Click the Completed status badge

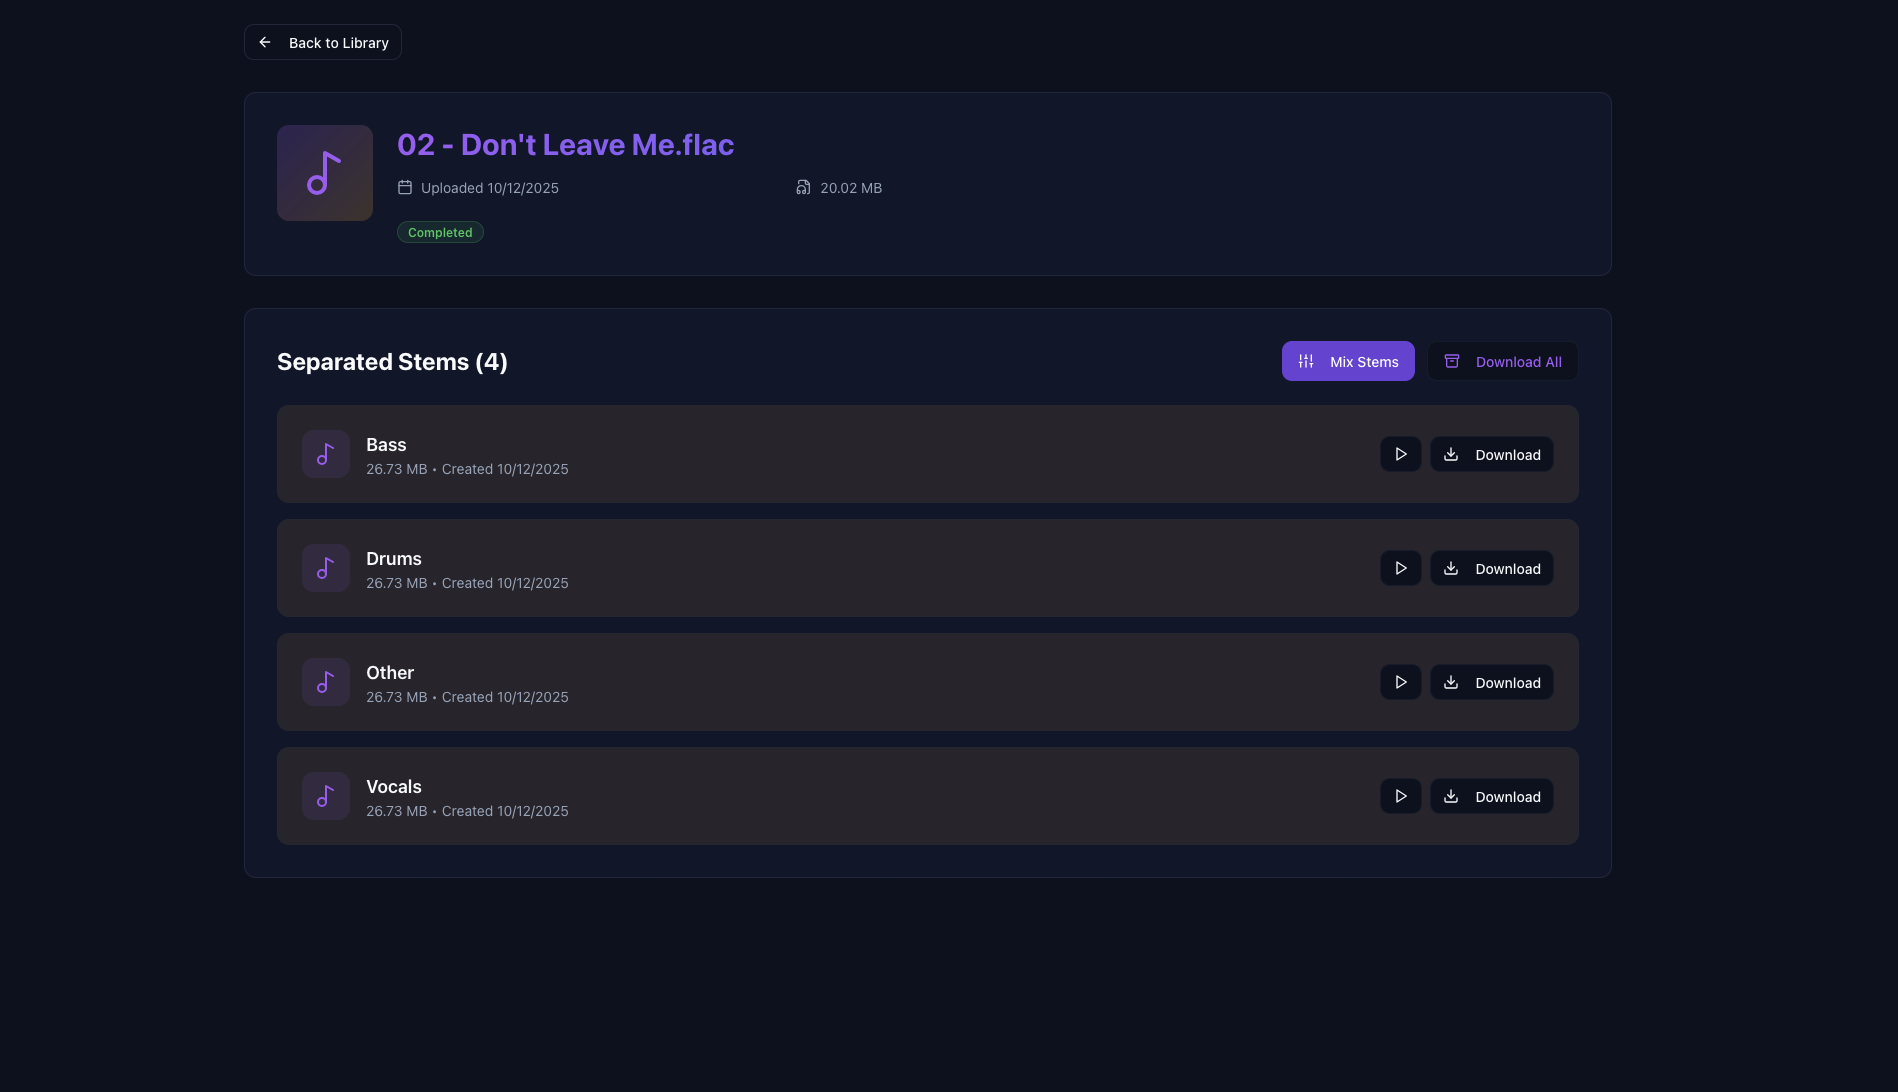click(440, 232)
